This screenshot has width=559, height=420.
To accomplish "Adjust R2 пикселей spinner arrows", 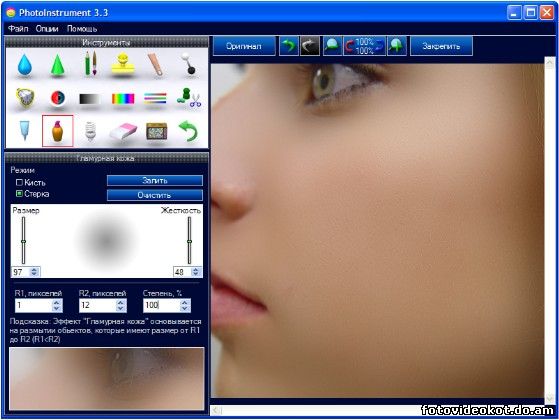I will point(121,305).
